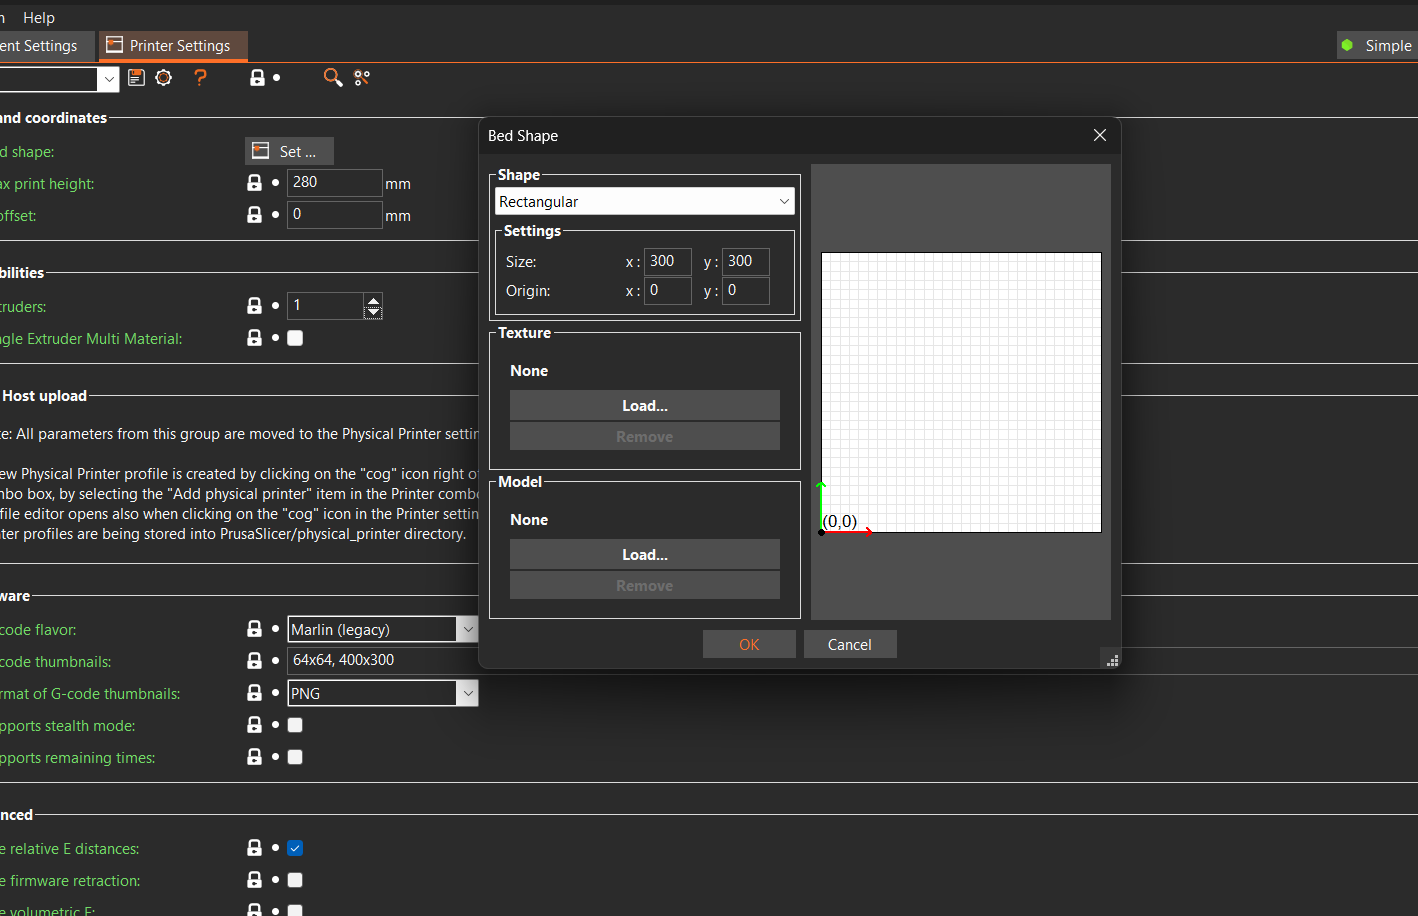Click the Bed Shape dialog resize grip
The width and height of the screenshot is (1418, 916).
[1112, 660]
